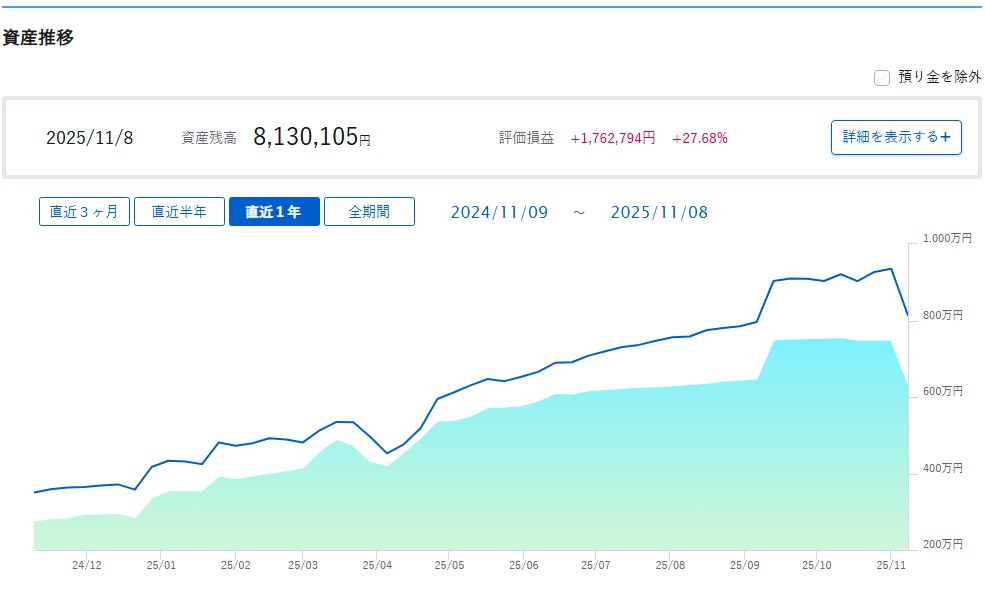
Task: Click the 2025/11/8 summary date
Action: pos(89,138)
